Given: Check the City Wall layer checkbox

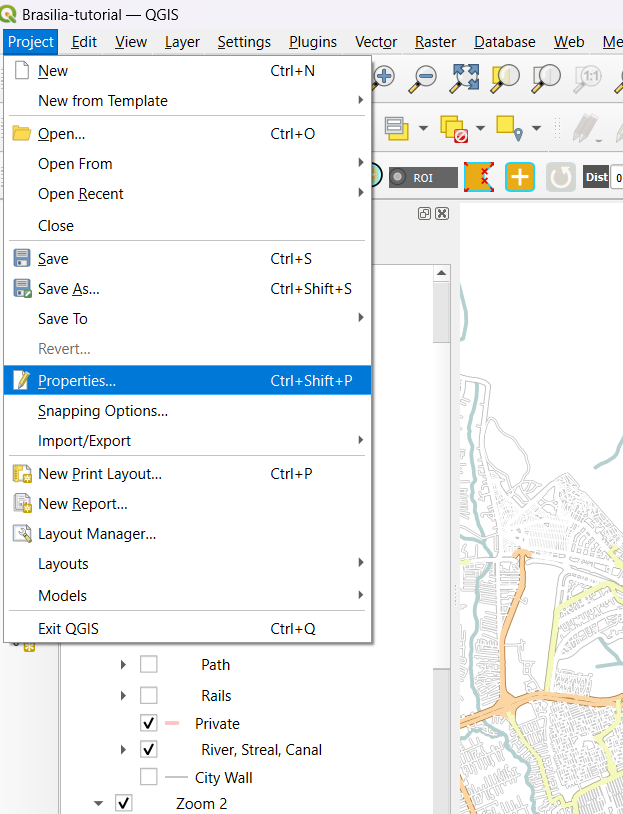Looking at the screenshot, I should [148, 777].
